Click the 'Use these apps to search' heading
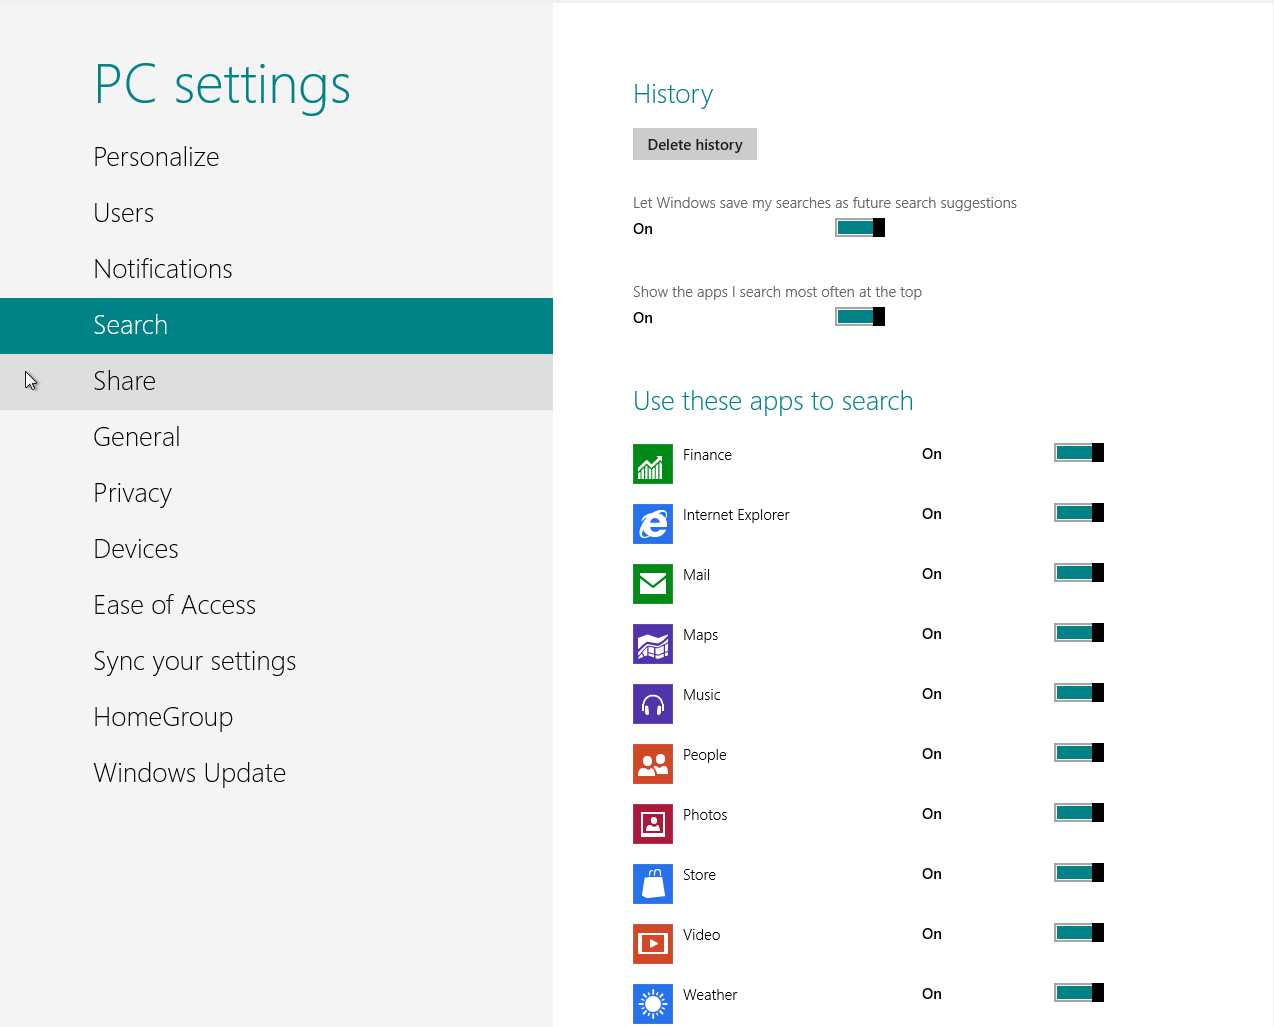Screen dimensions: 1274x1027 click(773, 402)
